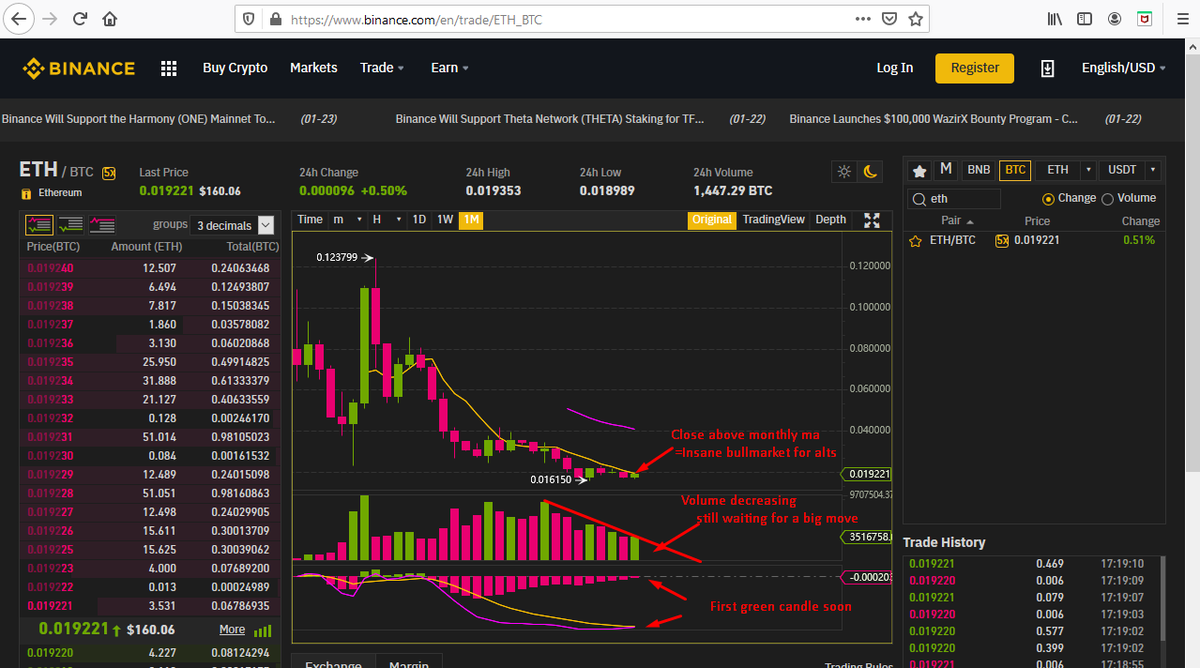Click the 5x margin badge beside ETH / BTC

click(x=109, y=172)
